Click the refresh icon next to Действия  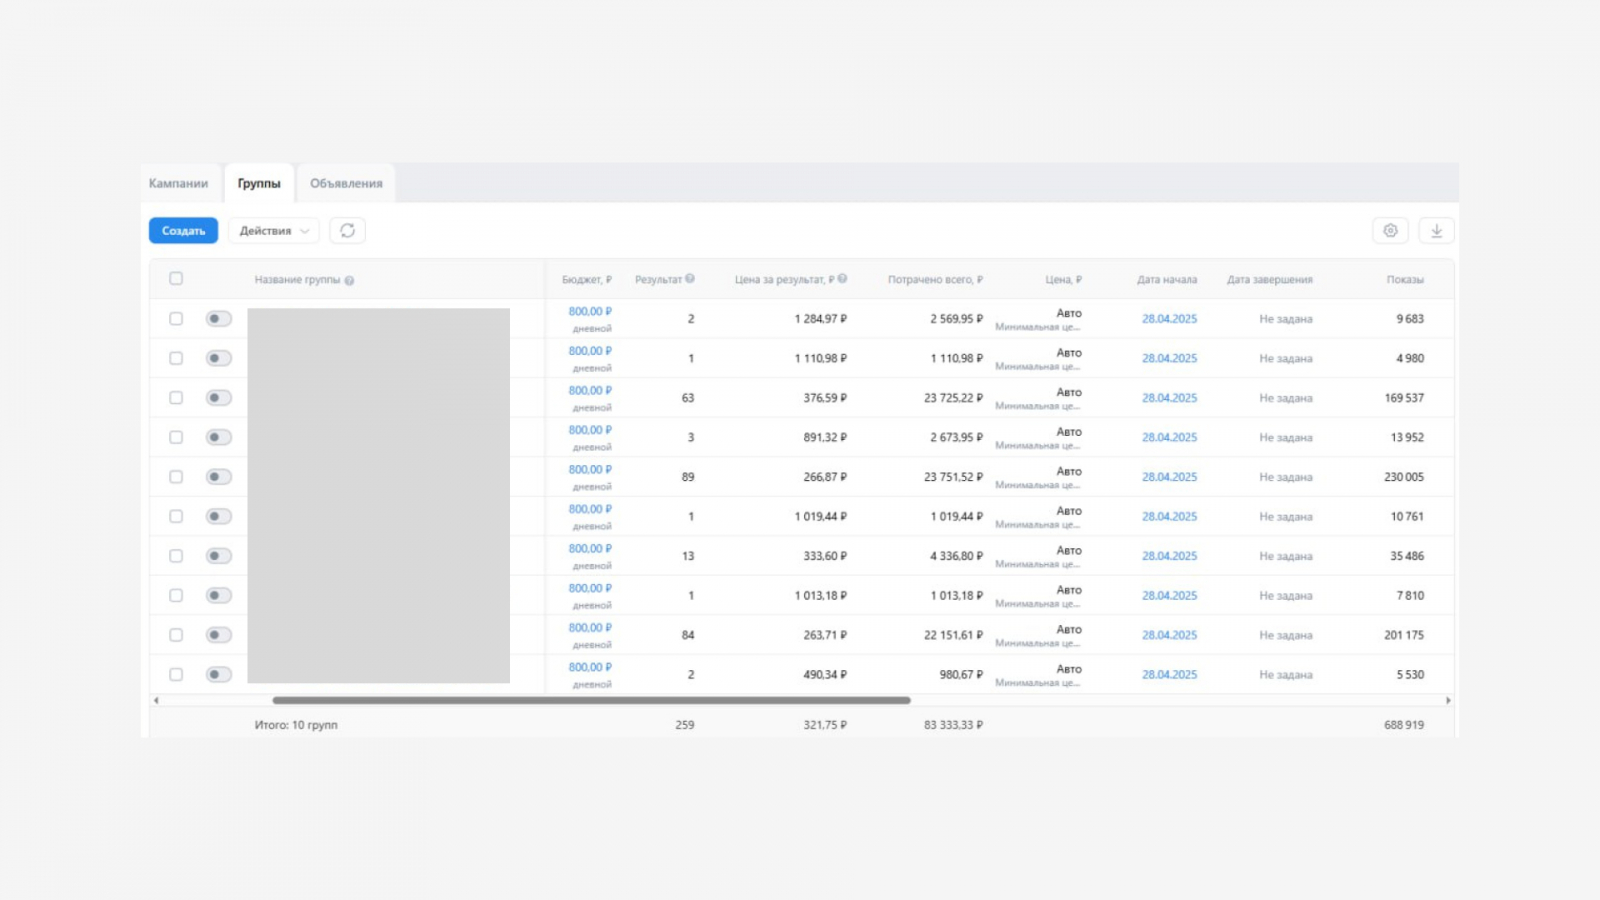tap(347, 231)
